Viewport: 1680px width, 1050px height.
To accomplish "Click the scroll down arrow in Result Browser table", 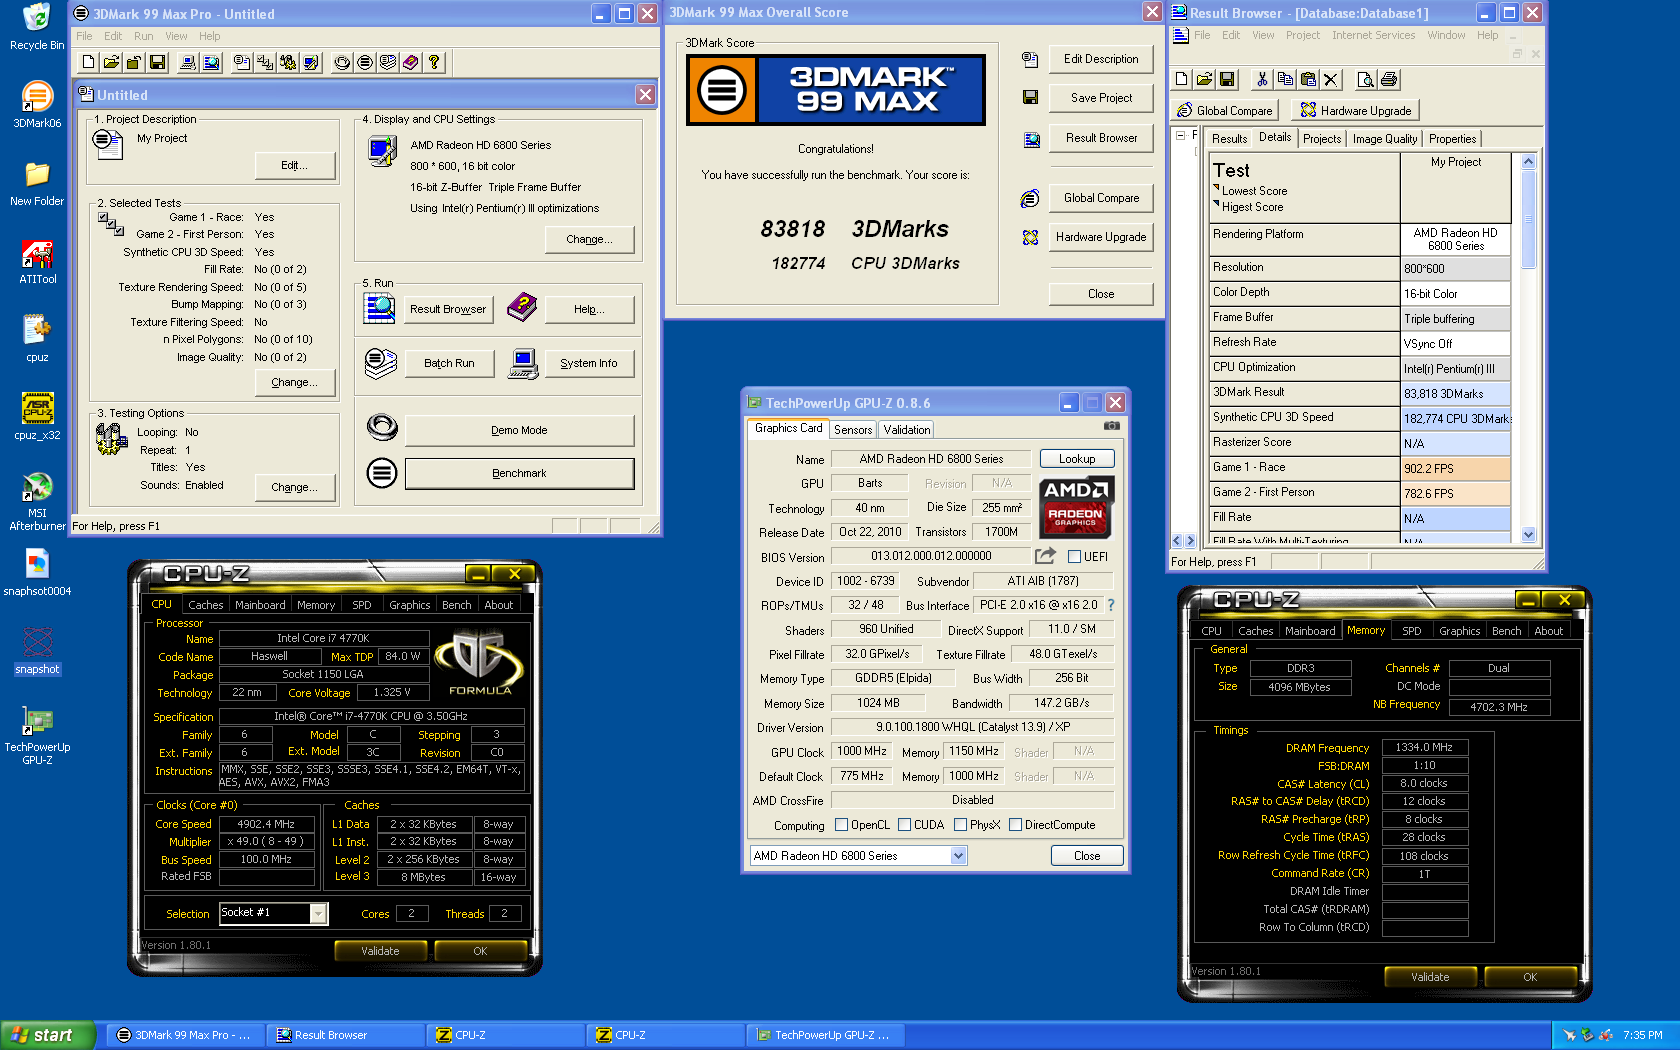I will (1528, 535).
